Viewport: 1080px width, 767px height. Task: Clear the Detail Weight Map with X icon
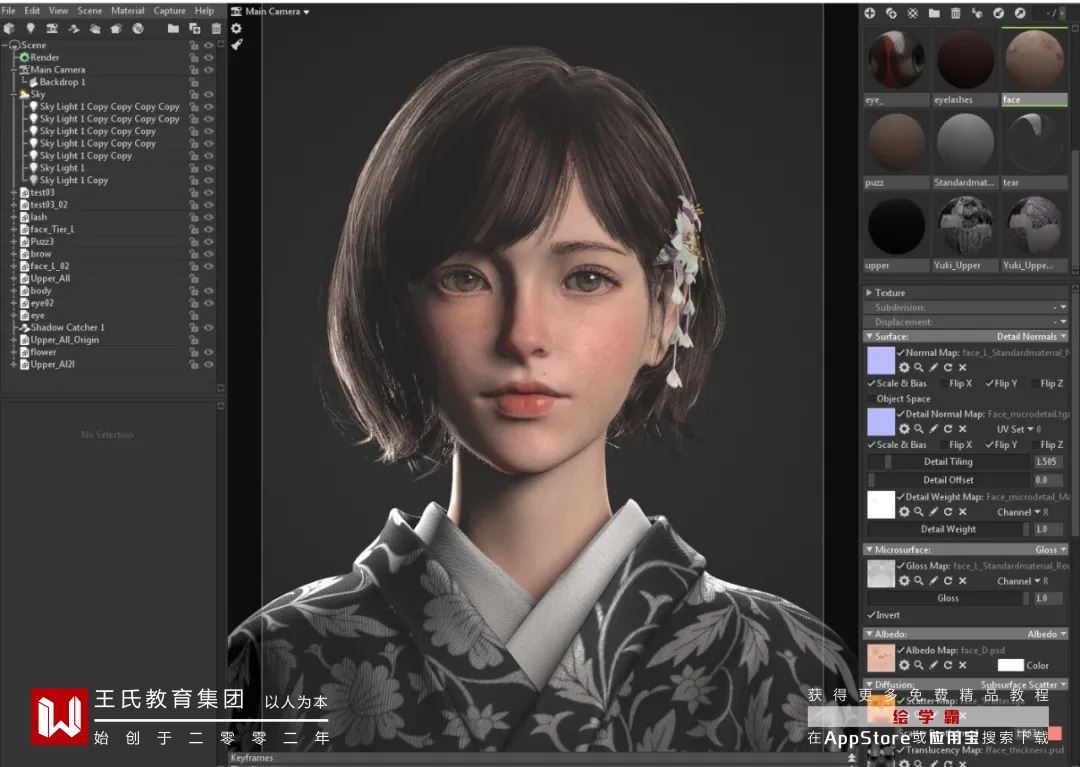(963, 512)
